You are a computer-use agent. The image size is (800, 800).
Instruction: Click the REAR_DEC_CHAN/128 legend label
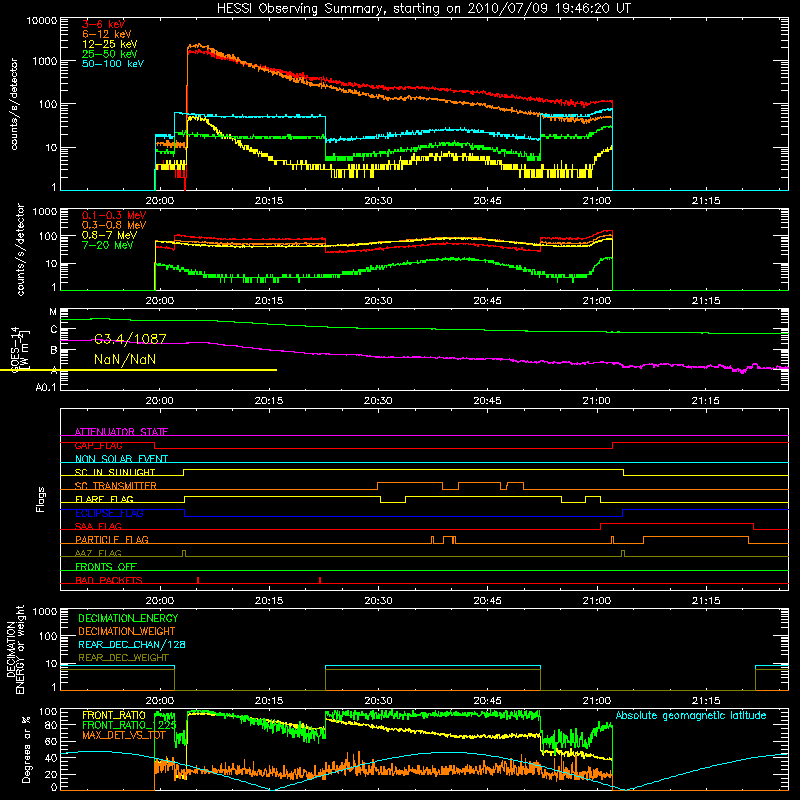[x=132, y=644]
